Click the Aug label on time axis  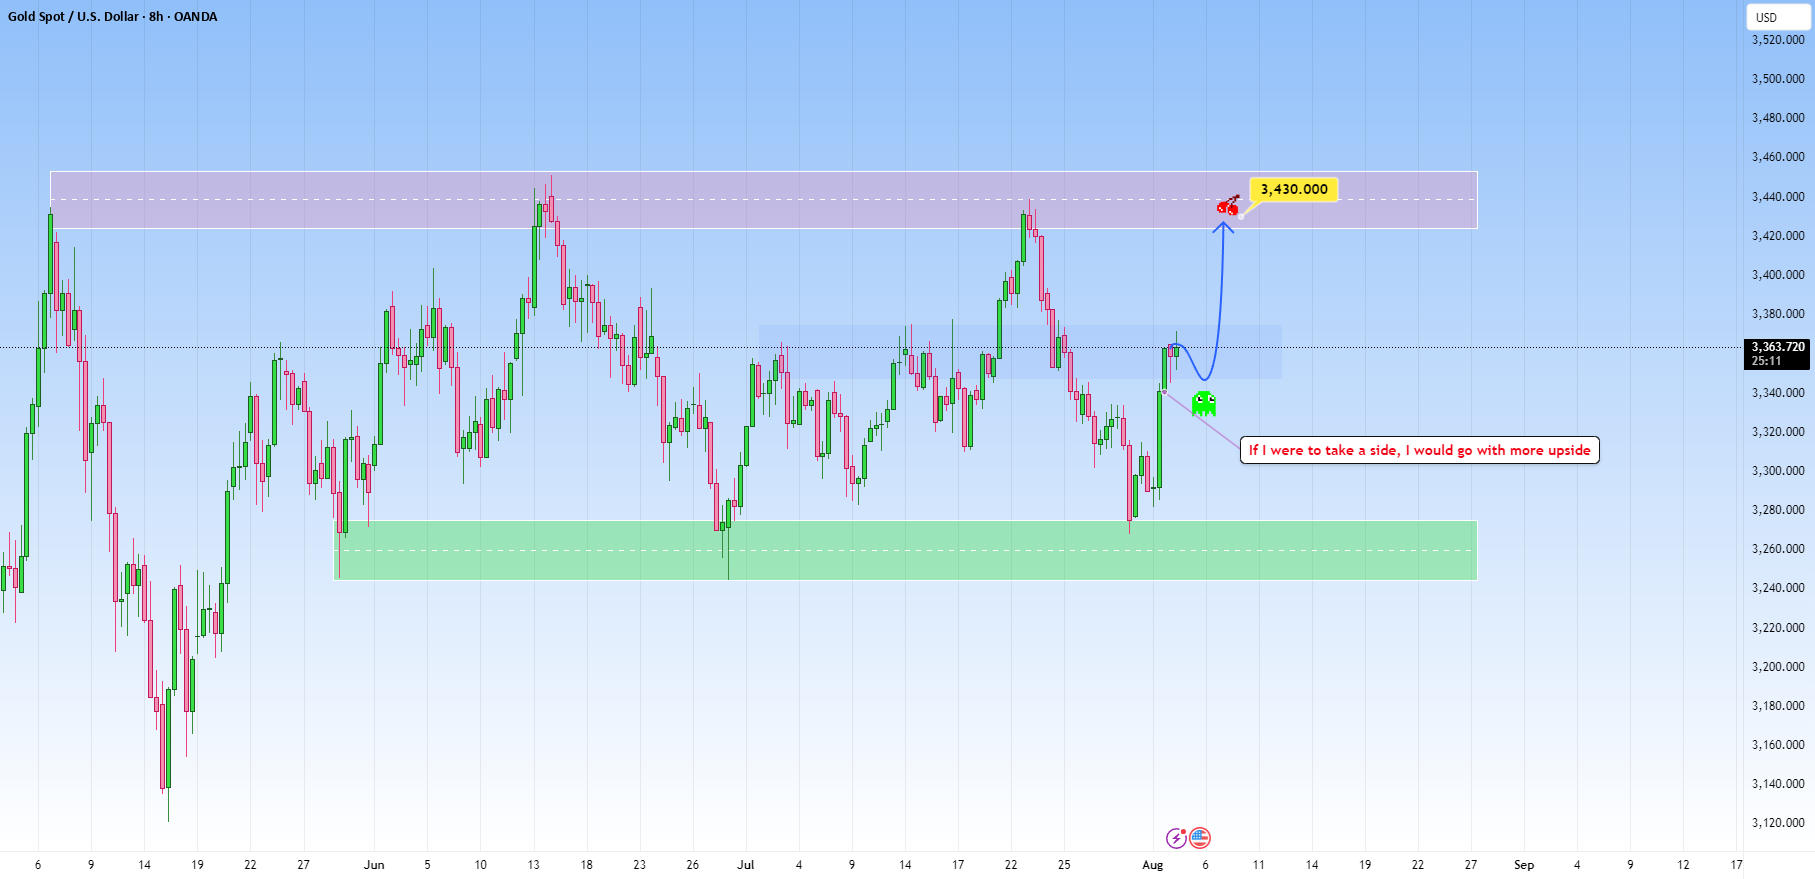tap(1152, 865)
